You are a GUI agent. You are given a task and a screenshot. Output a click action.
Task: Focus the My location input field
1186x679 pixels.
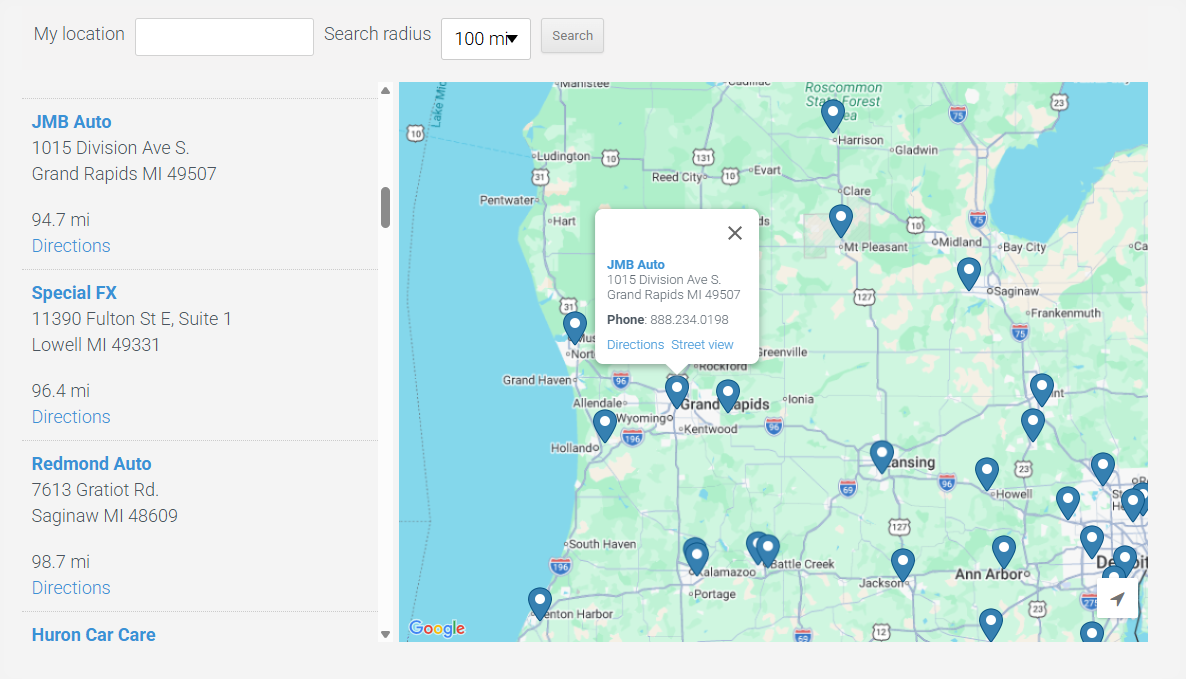tap(224, 36)
